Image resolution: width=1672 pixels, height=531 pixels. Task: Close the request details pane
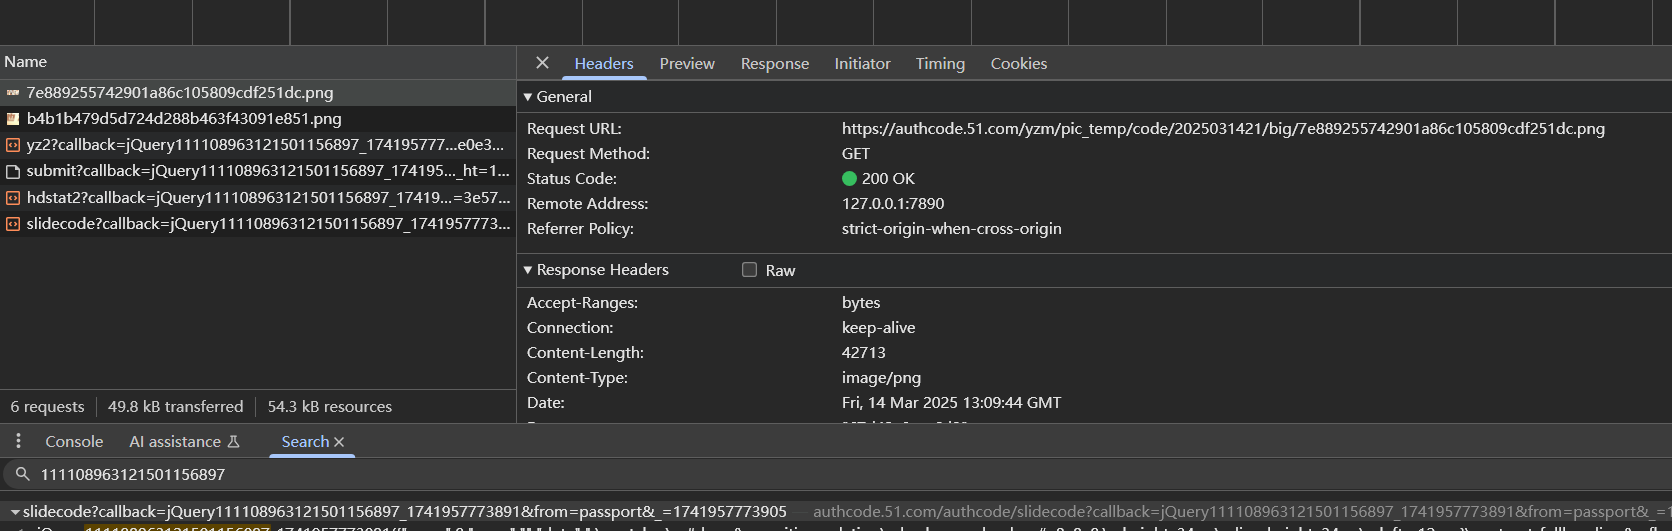point(542,63)
